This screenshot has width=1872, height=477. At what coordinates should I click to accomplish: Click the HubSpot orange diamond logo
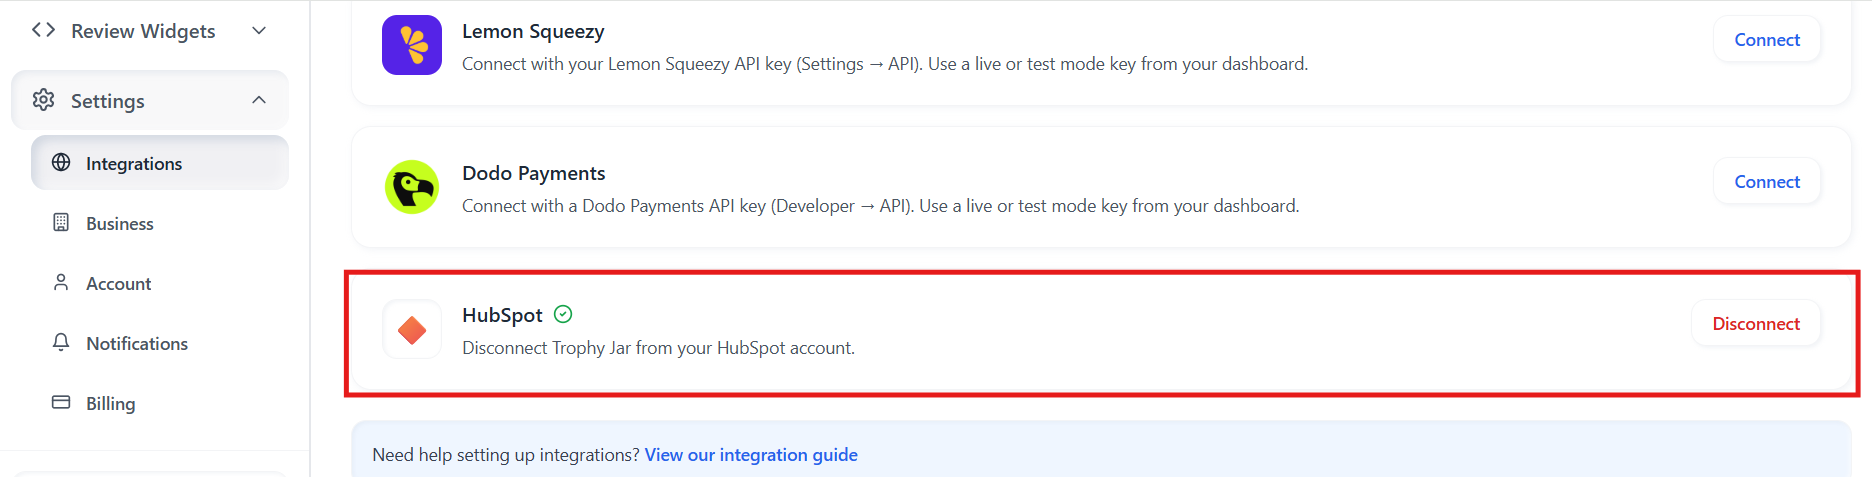coord(412,329)
